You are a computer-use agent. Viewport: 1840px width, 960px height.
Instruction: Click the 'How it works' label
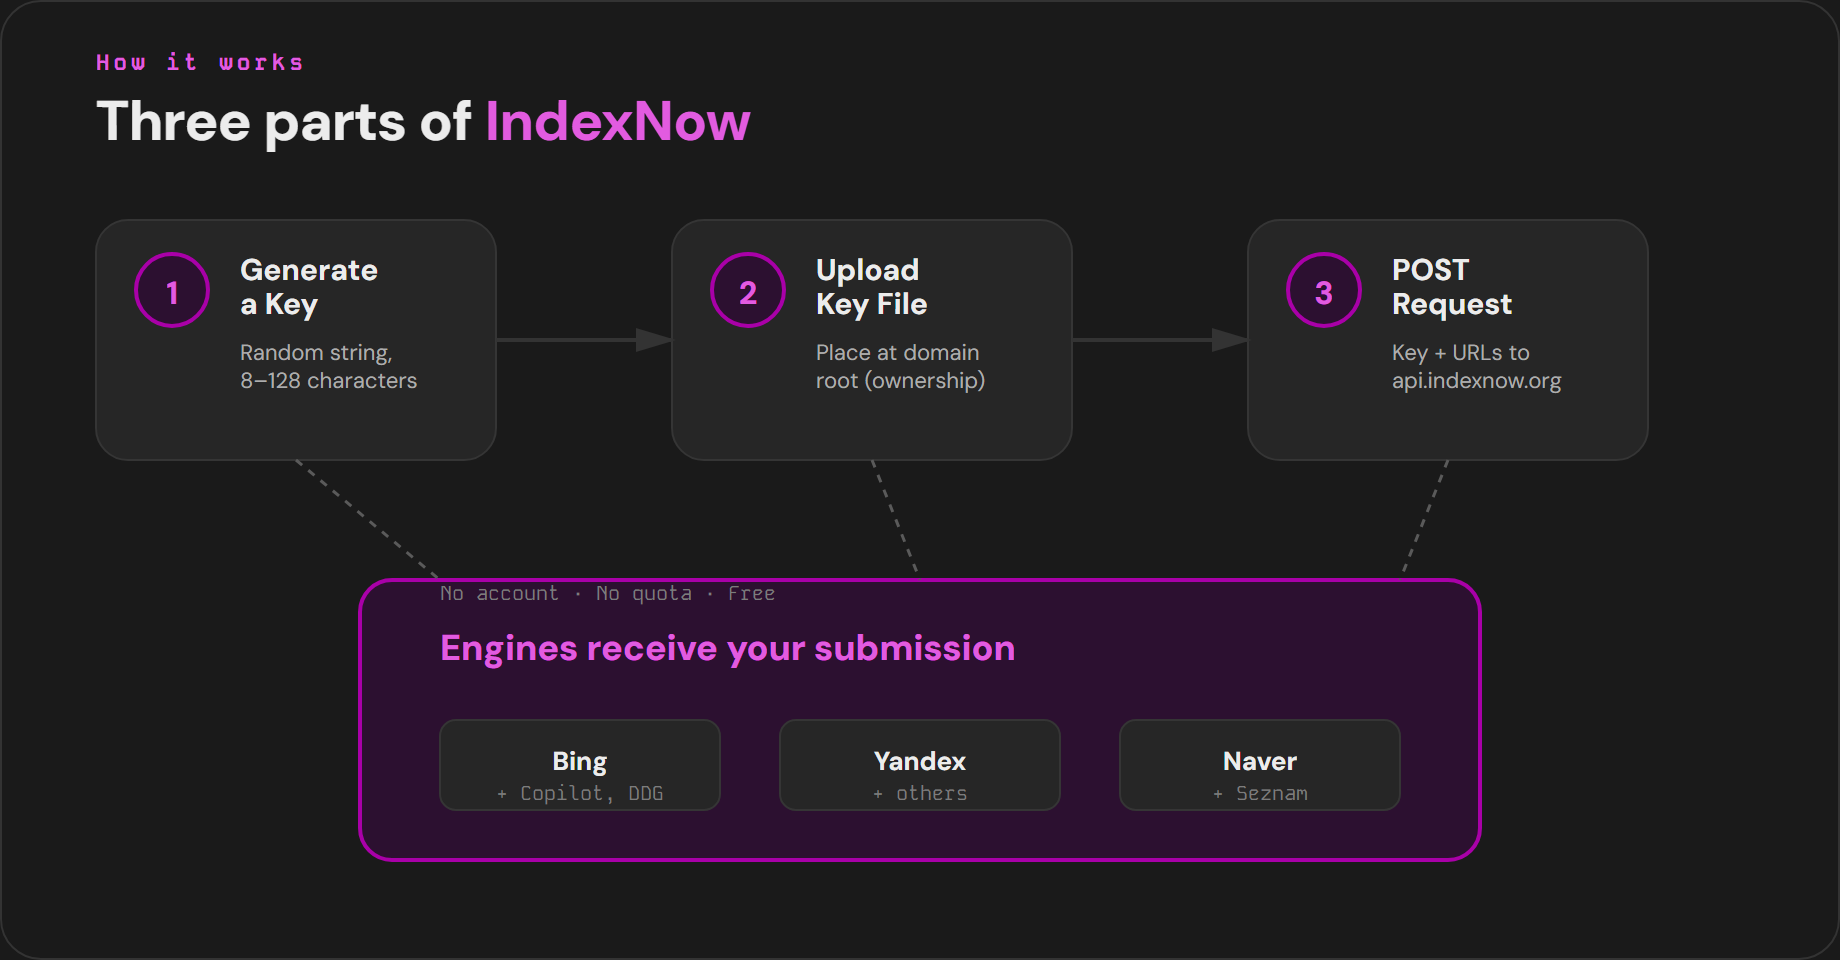coord(199,62)
